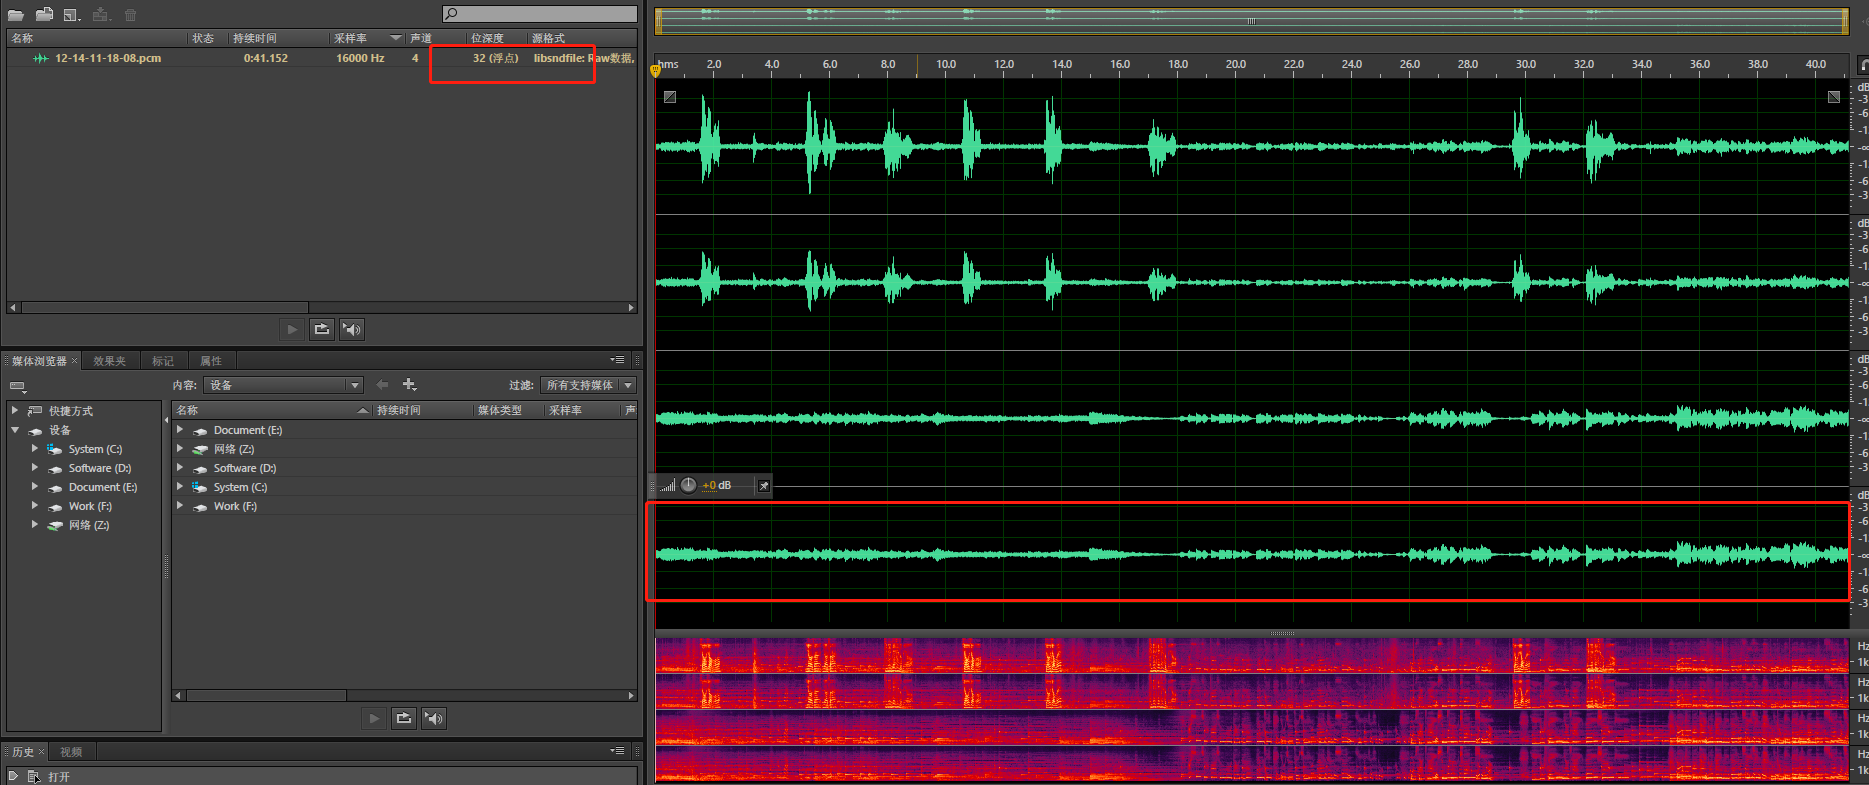Viewport: 1869px width, 785px height.
Task: Click the fade-out handle icon on the waveform
Action: [x=1834, y=97]
